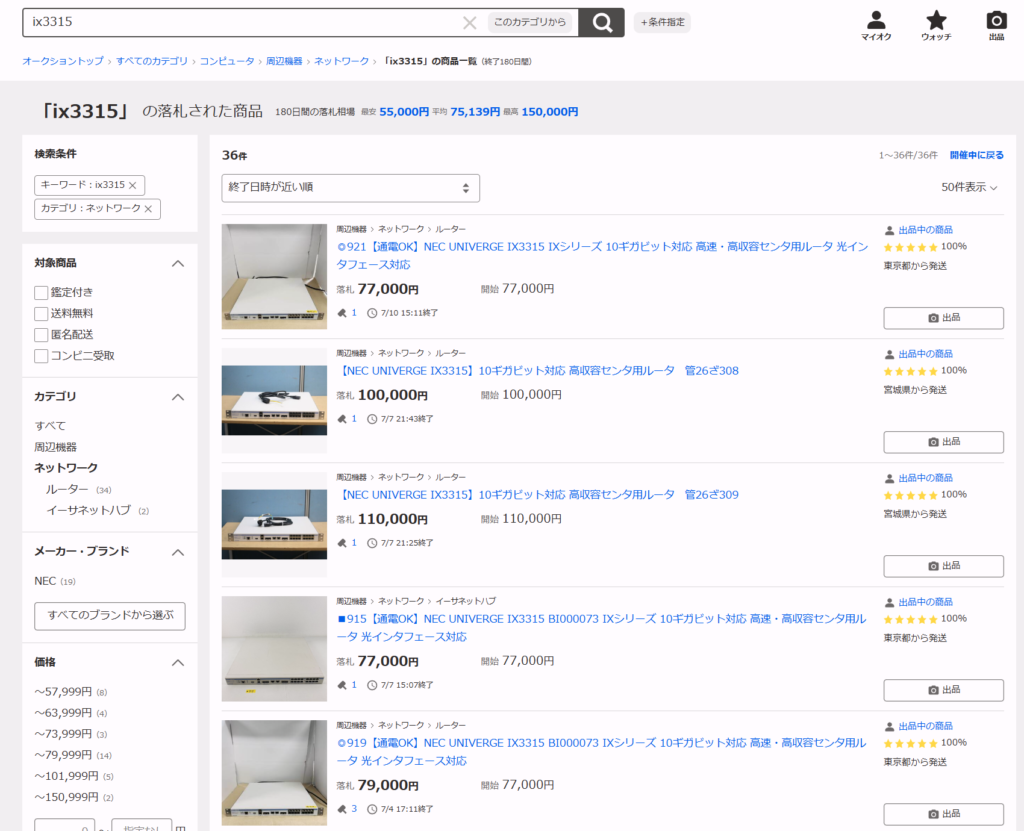Remove the カテゴリ: ネットワーク filter tag
The width and height of the screenshot is (1024, 831).
[x=148, y=209]
